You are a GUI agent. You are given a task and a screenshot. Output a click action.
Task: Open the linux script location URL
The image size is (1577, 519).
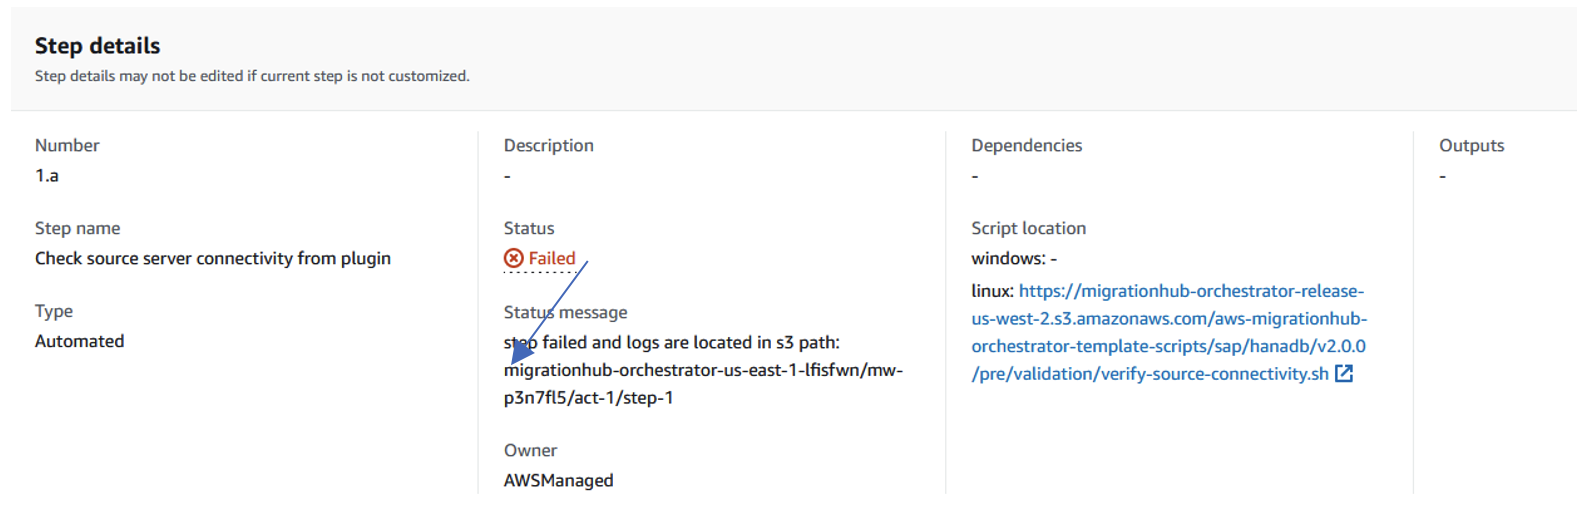[1168, 332]
